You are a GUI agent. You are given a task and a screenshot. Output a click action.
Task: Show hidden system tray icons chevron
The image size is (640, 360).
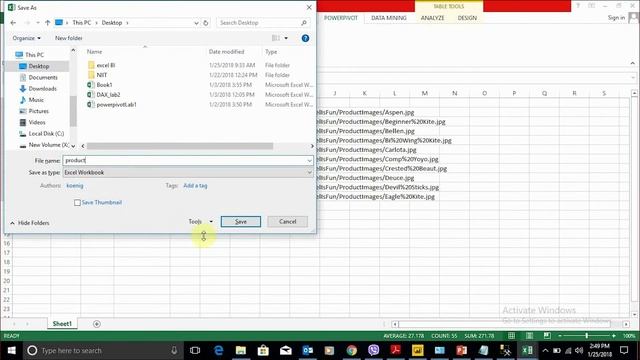point(545,350)
